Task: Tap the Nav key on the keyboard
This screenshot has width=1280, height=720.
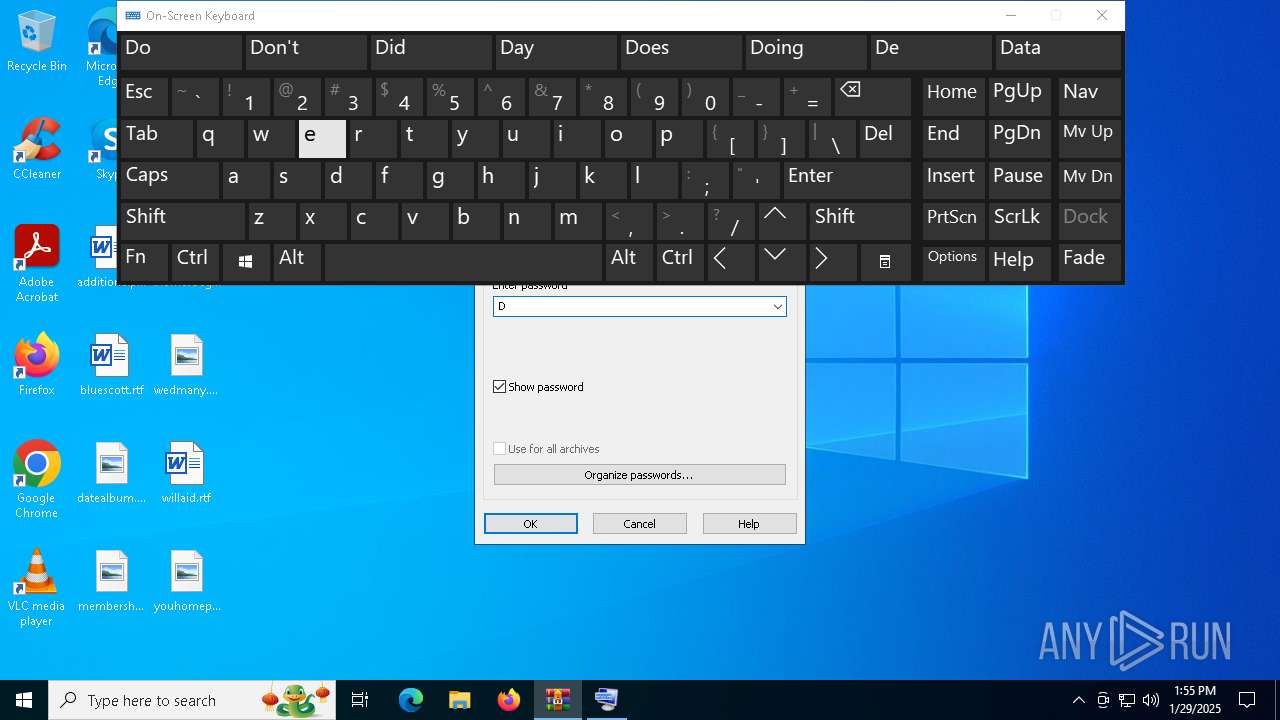Action: tap(1089, 97)
